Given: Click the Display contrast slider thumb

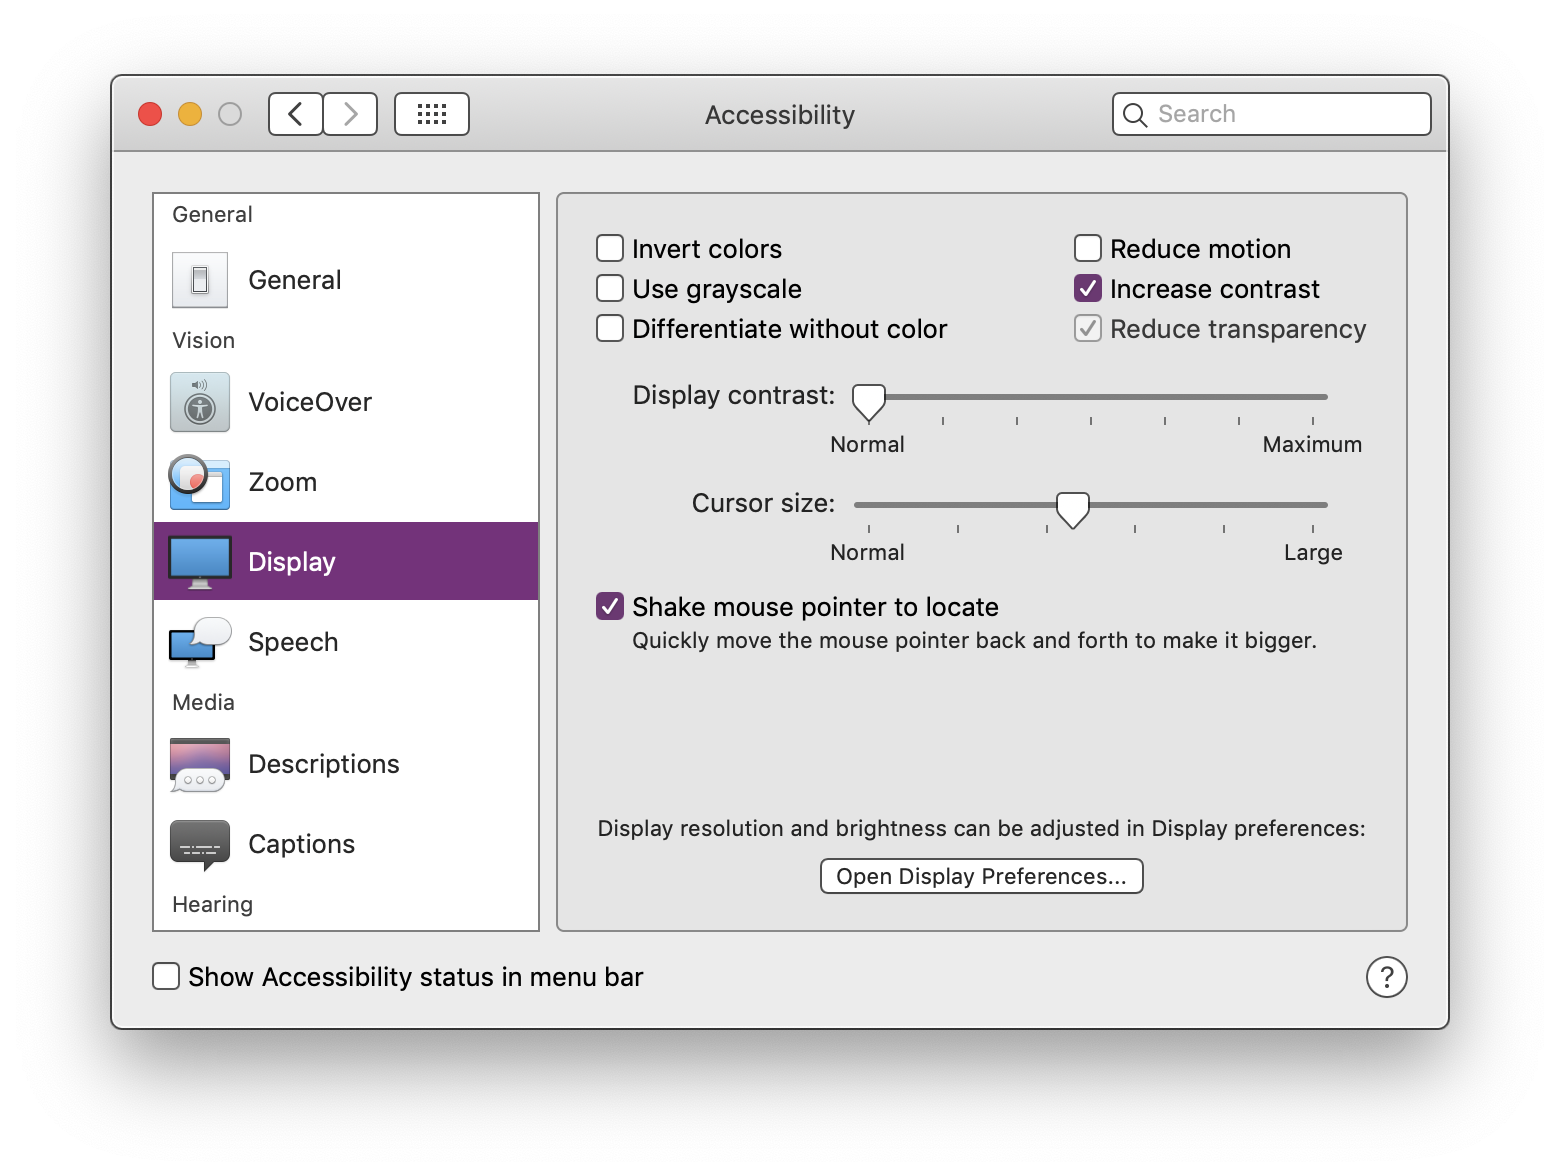Looking at the screenshot, I should (869, 402).
